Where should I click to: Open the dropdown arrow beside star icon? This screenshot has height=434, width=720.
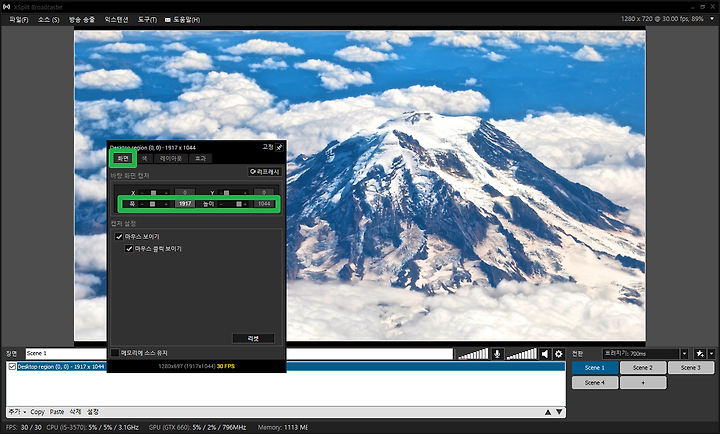point(711,354)
